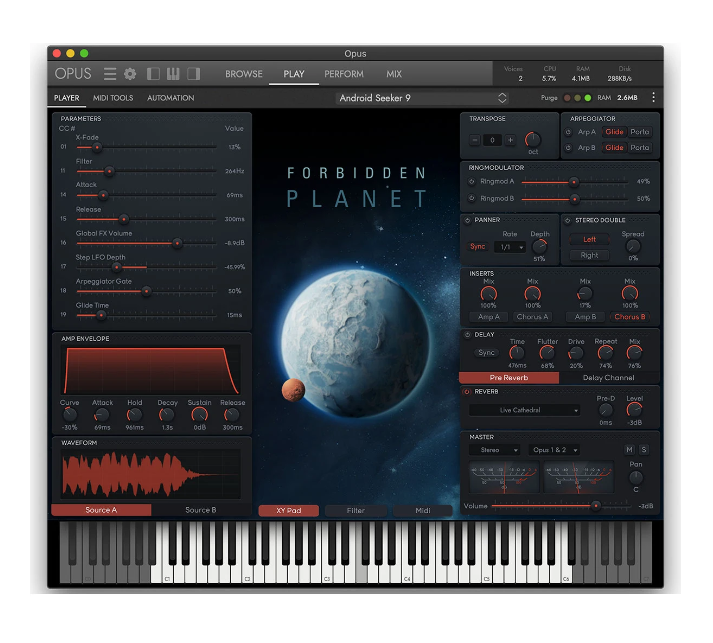Screen dimensions: 713x643
Task: Toggle the Delay power button
Action: click(467, 334)
